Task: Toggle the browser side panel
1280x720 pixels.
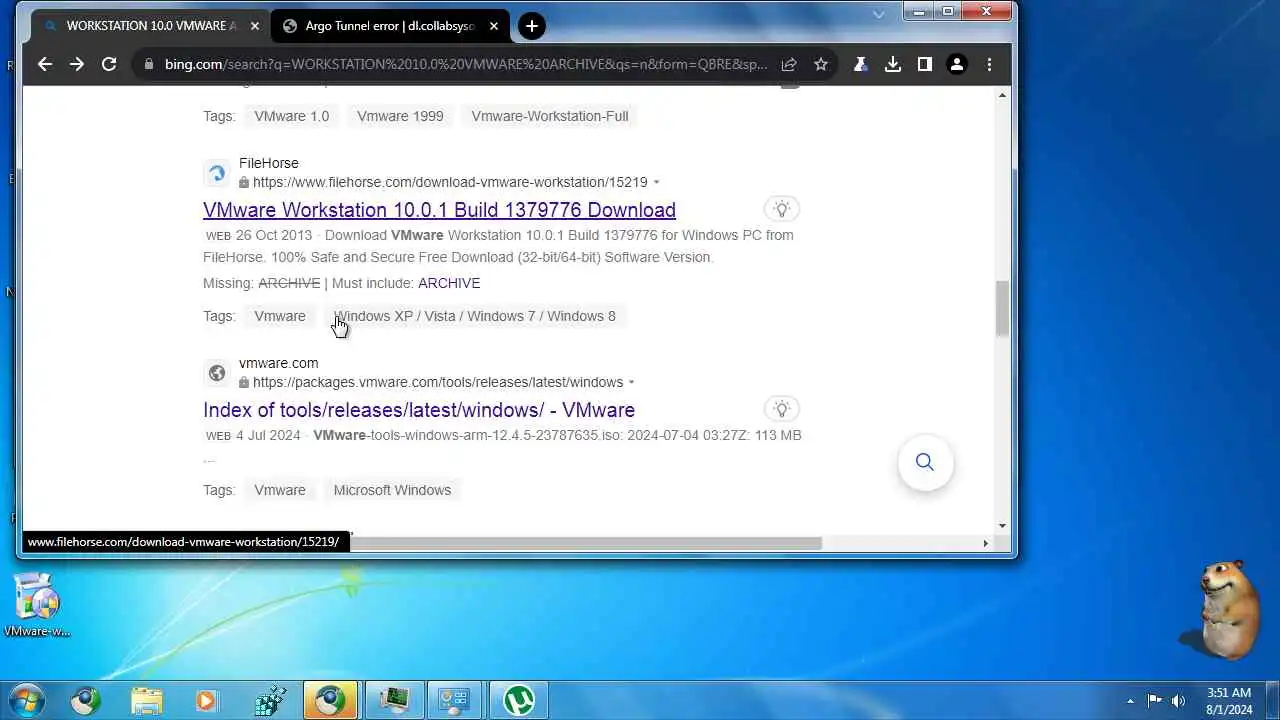Action: point(925,64)
